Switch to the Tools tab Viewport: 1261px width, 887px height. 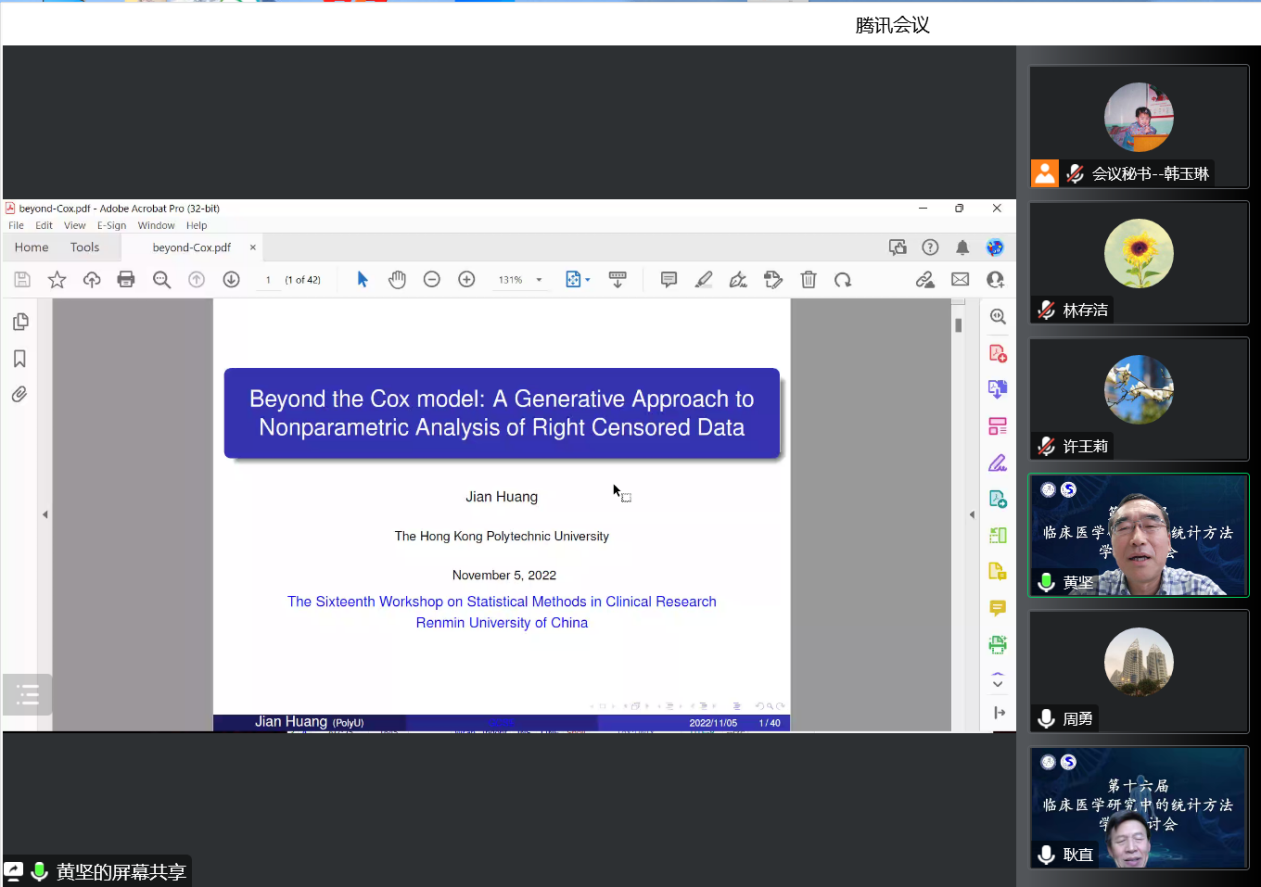[x=84, y=247]
